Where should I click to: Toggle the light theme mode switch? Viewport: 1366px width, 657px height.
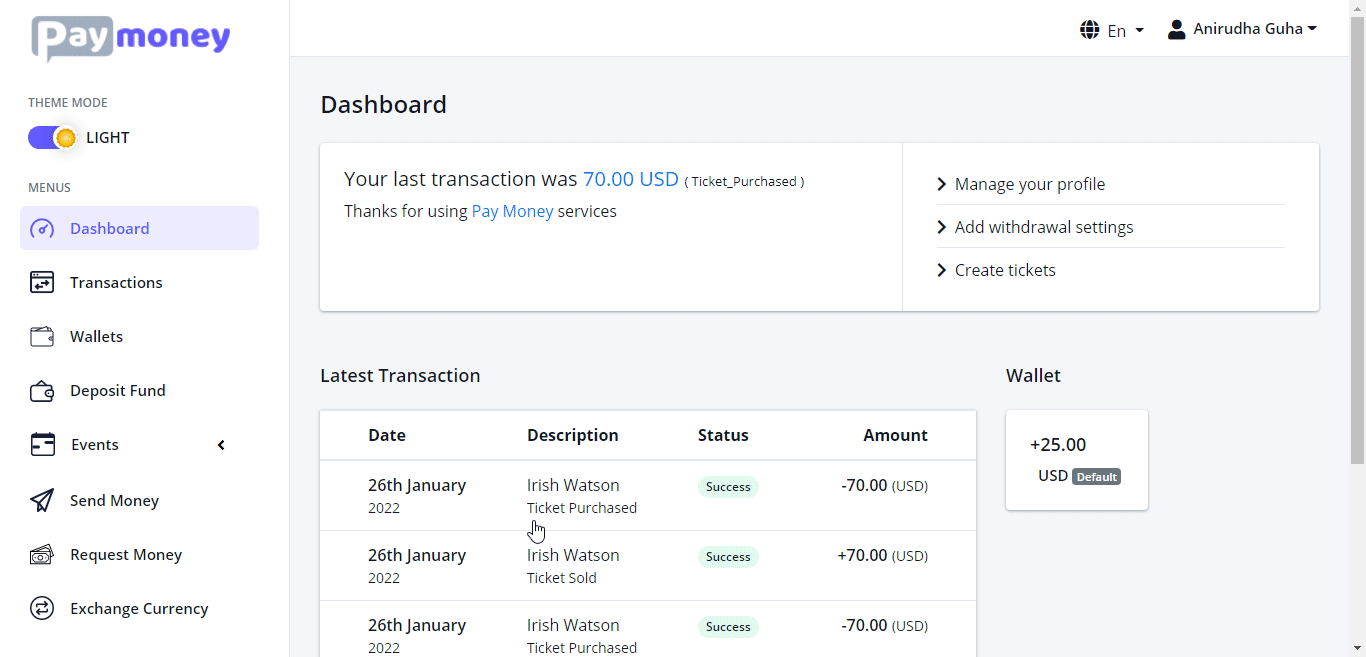pyautogui.click(x=52, y=138)
